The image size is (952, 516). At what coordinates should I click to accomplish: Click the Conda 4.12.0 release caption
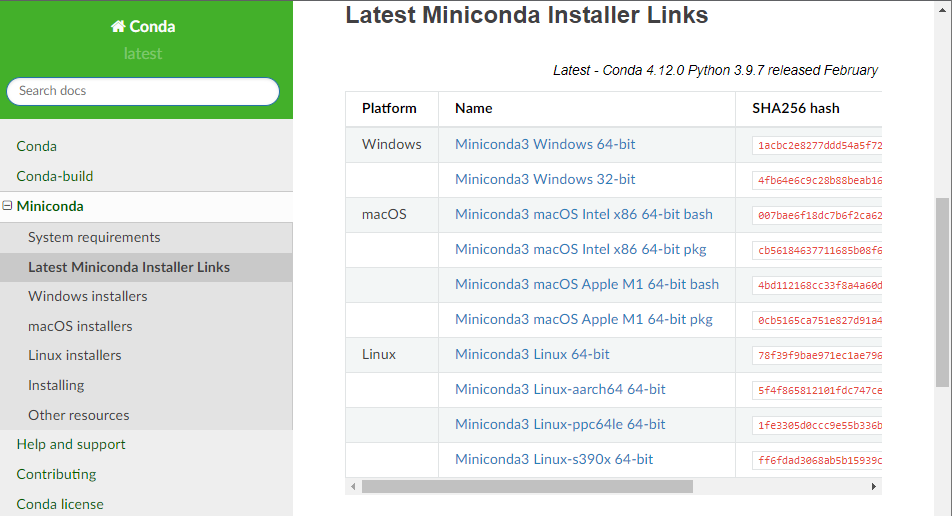tap(715, 70)
